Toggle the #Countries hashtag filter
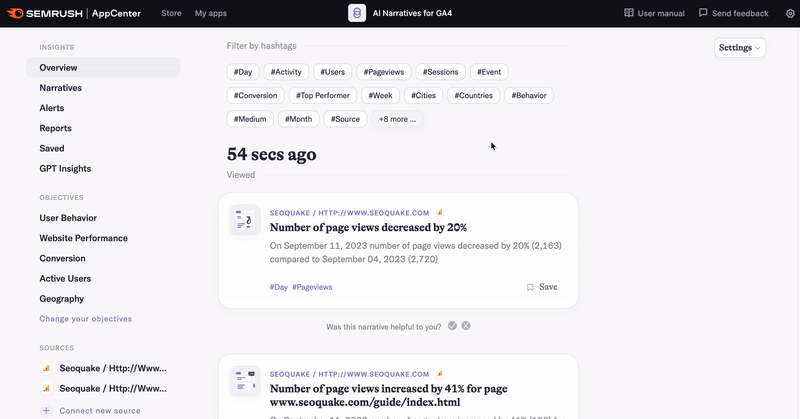This screenshot has height=419, width=800. 473,95
